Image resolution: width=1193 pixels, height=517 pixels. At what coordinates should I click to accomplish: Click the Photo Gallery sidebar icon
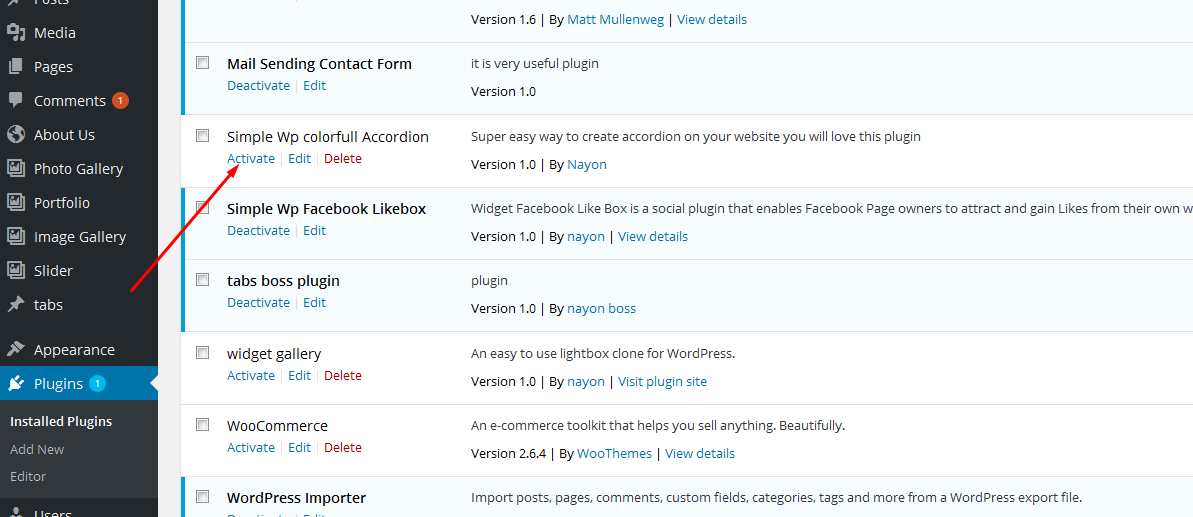tap(16, 168)
